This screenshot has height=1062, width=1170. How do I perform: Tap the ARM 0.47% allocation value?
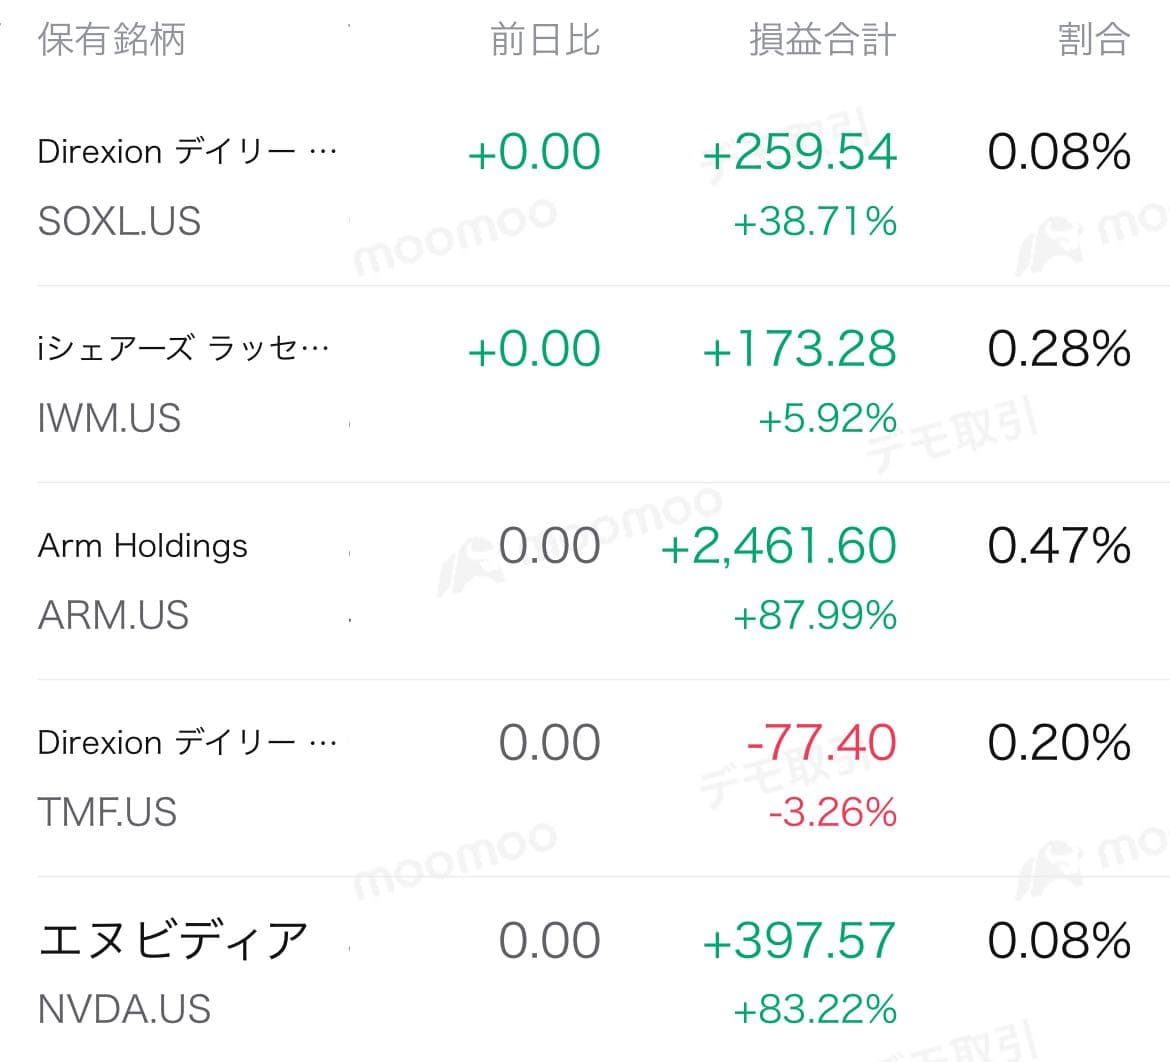pos(1059,546)
